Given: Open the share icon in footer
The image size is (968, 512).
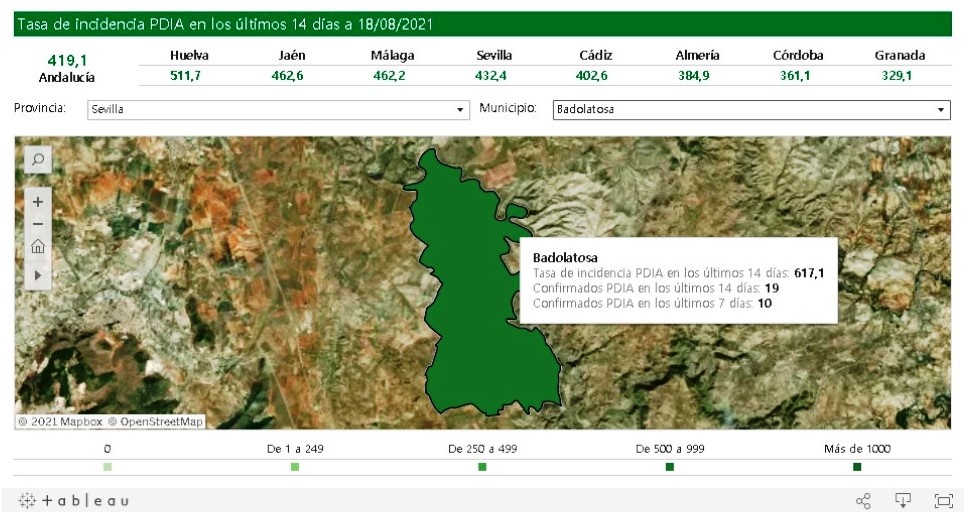Looking at the screenshot, I should coord(863,500).
